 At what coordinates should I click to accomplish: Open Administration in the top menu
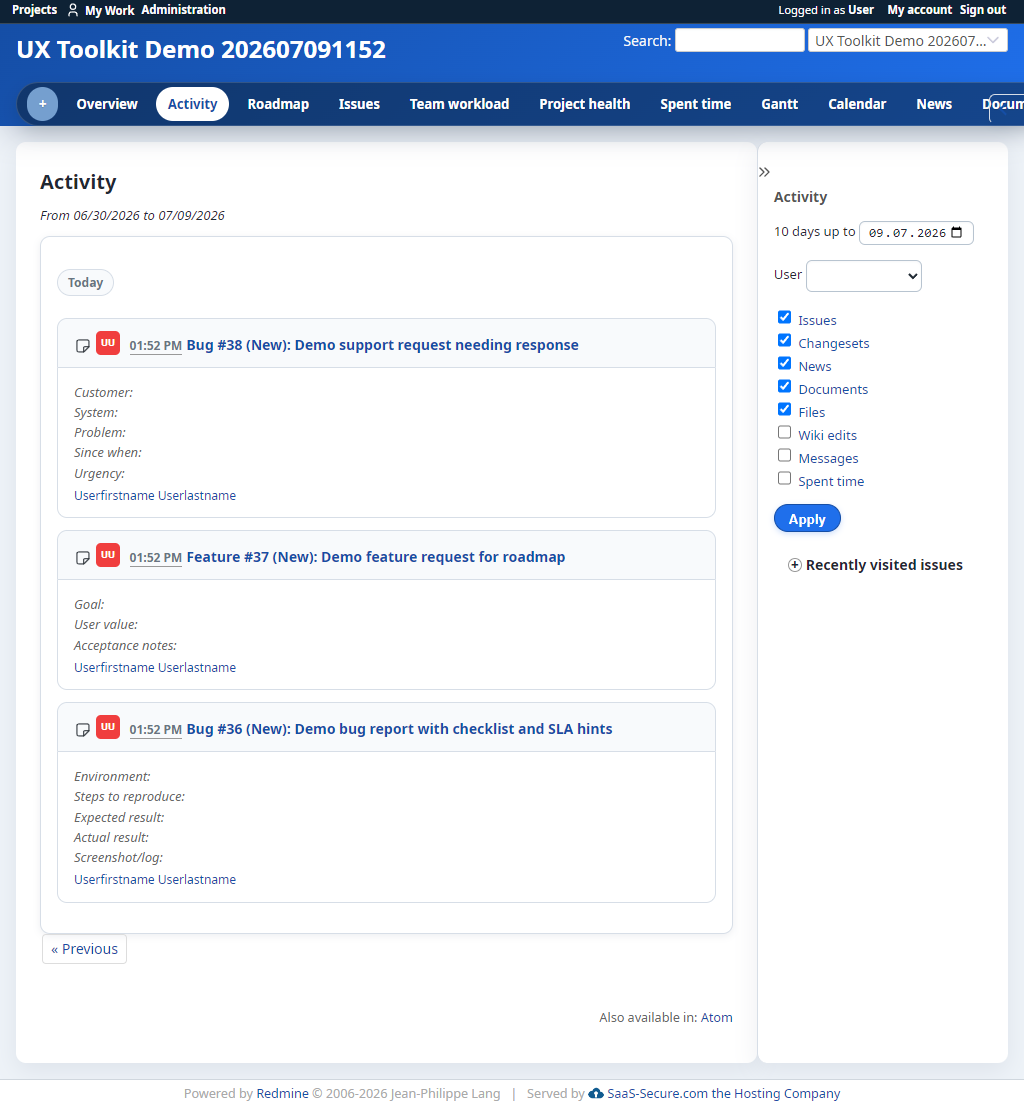coord(184,10)
